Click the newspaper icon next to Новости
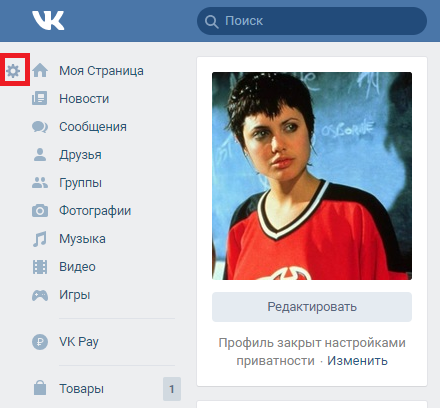440x408 pixels. coord(40,99)
